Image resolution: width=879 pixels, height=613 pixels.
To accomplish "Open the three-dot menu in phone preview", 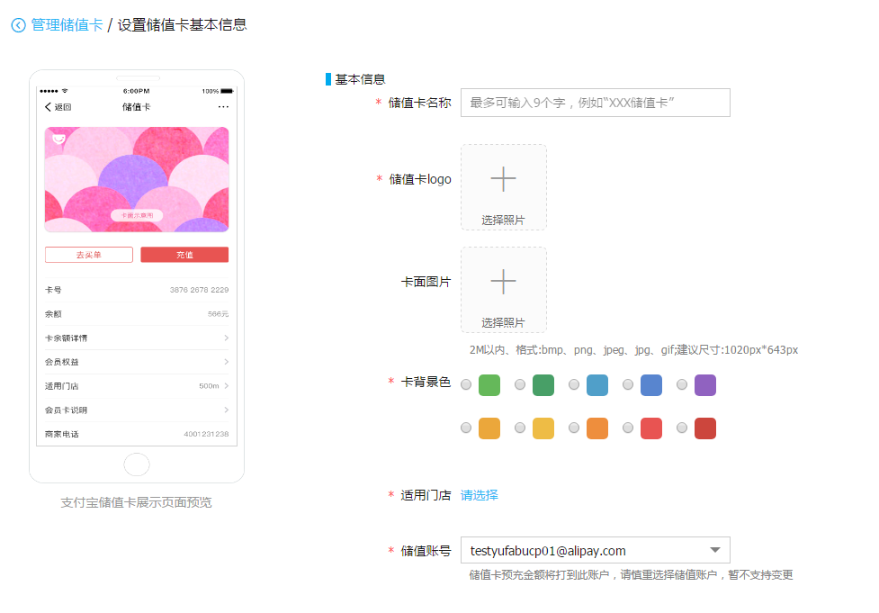I will point(224,107).
